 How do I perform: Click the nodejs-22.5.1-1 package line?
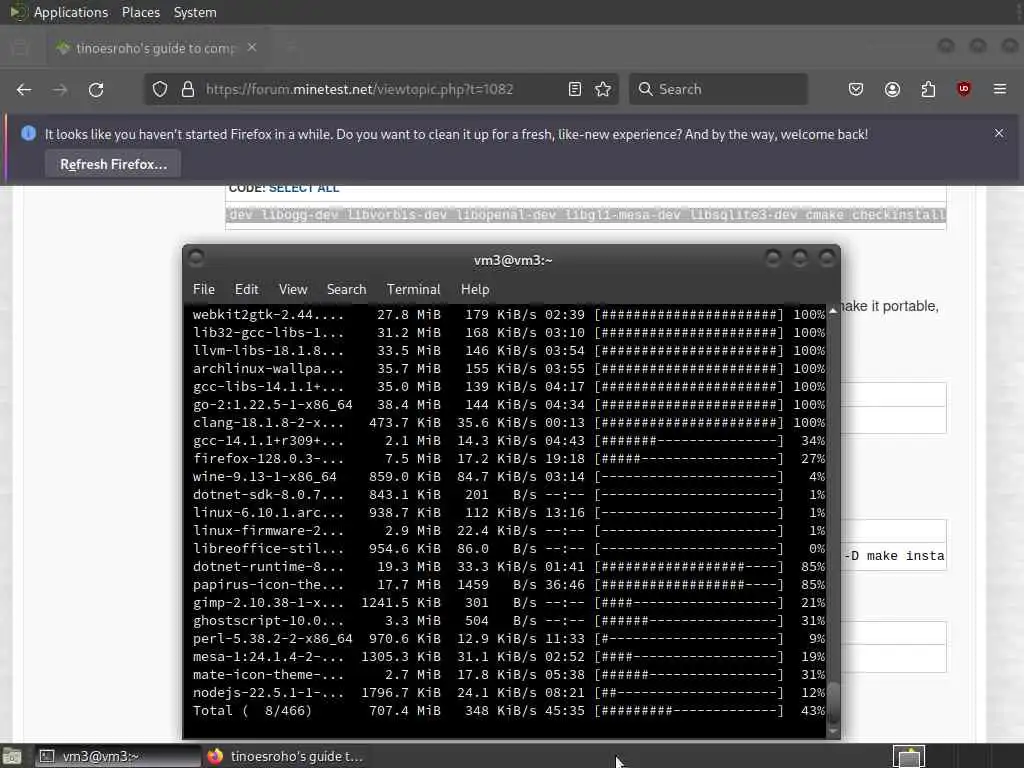(509, 693)
